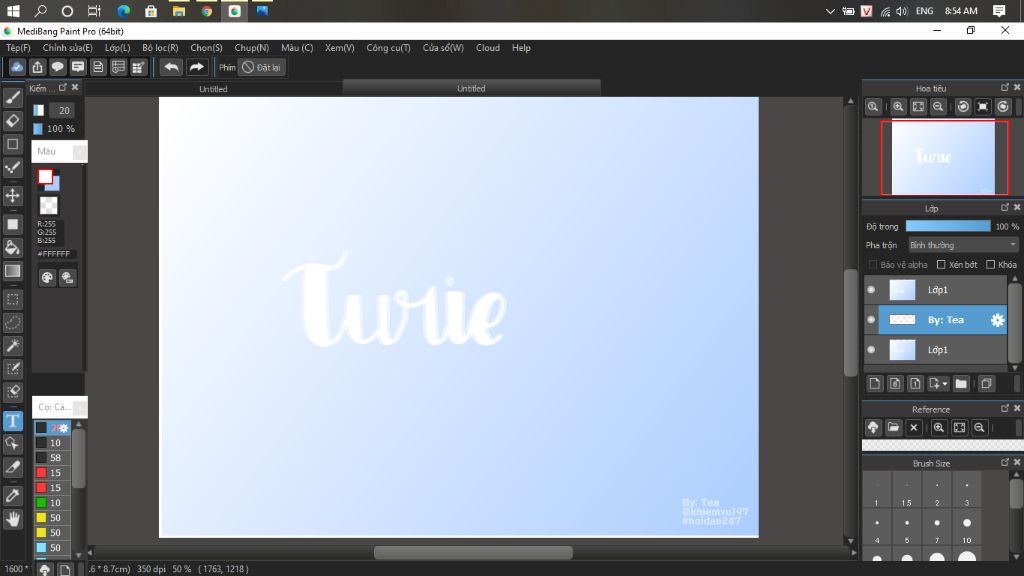Select the green brush preset 10
This screenshot has height=576, width=1024.
(x=52, y=503)
